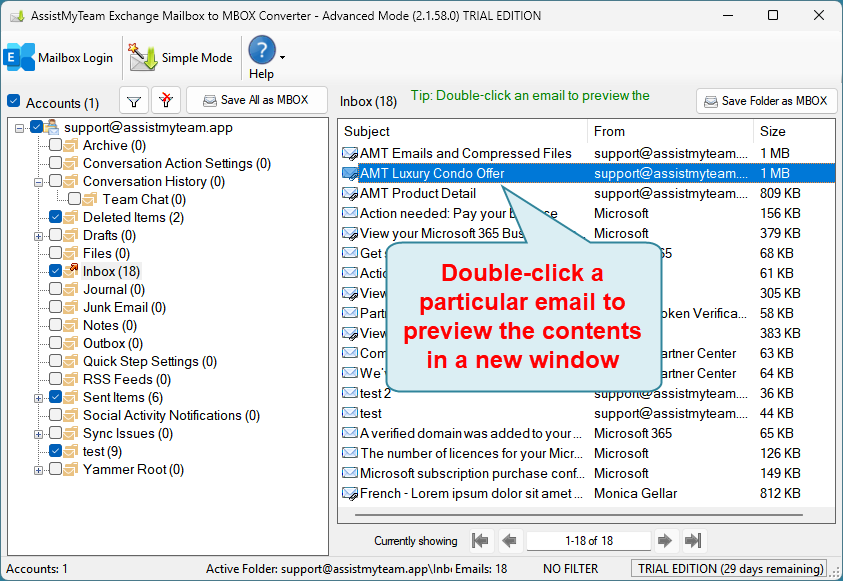Image resolution: width=843 pixels, height=581 pixels.
Task: Go to previous page of emails
Action: 509,541
